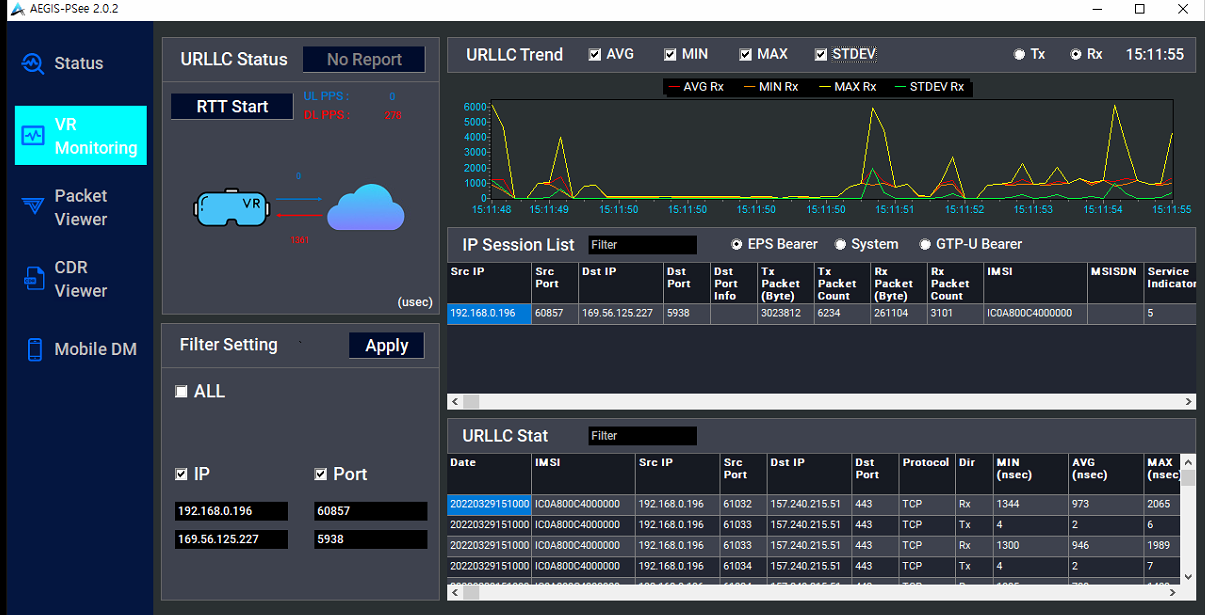
Task: Click the IP field containing 192.168.0.196
Action: point(231,511)
